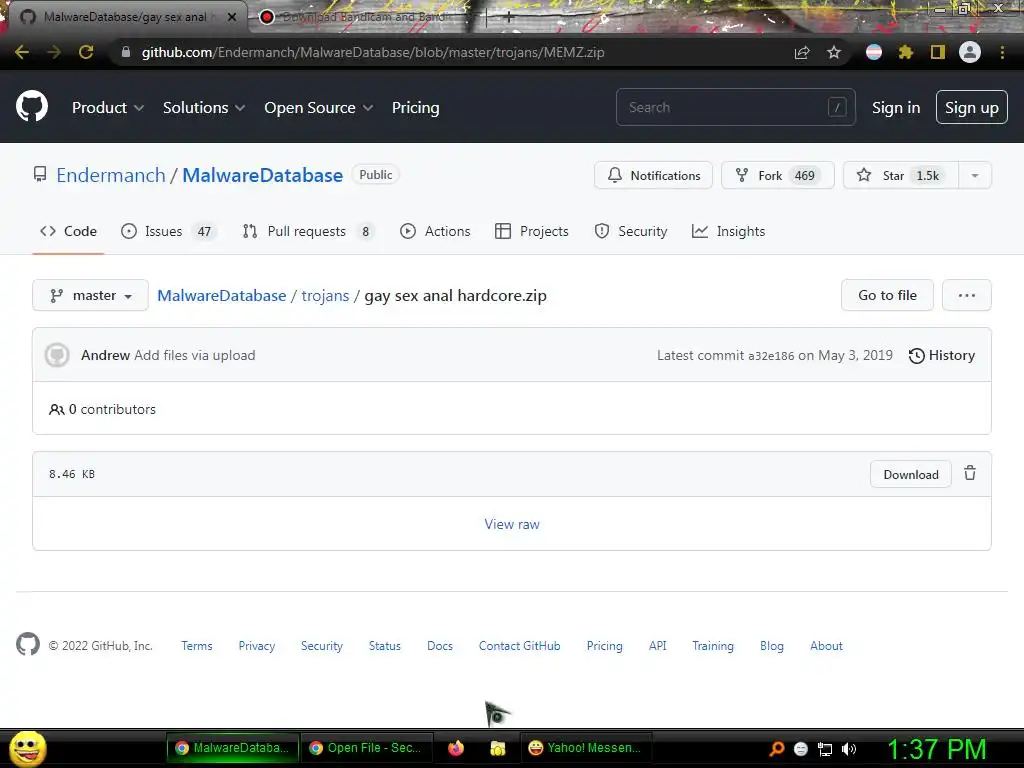Open commit a32e186
The image size is (1024, 768).
(771, 356)
